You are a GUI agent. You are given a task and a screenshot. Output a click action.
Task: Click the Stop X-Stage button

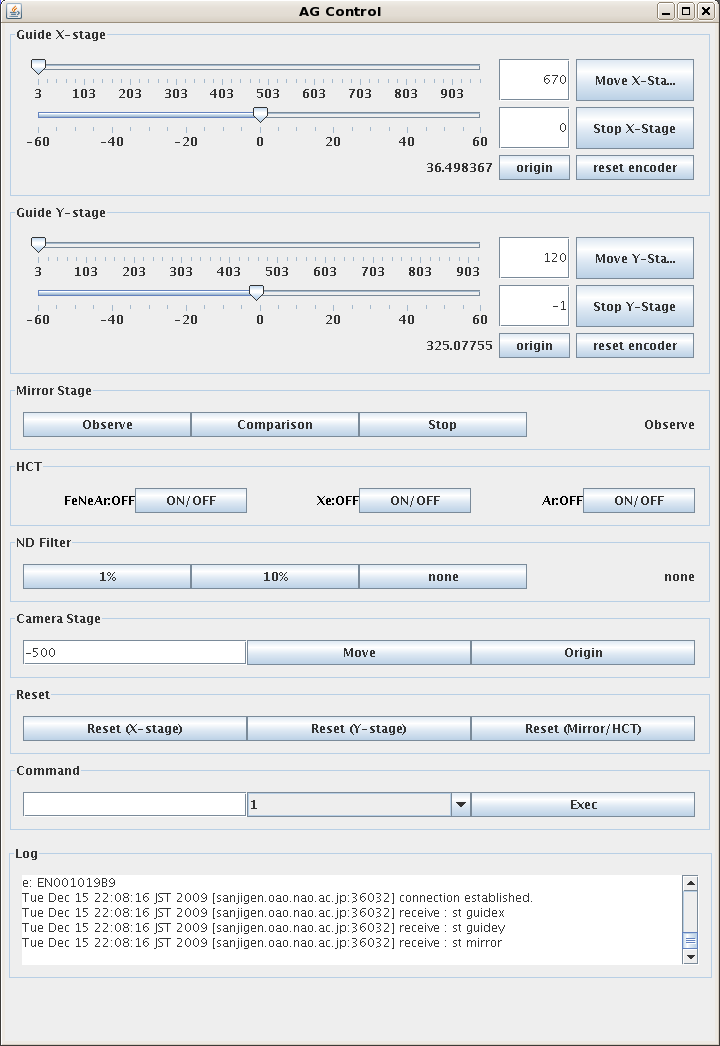pos(635,128)
